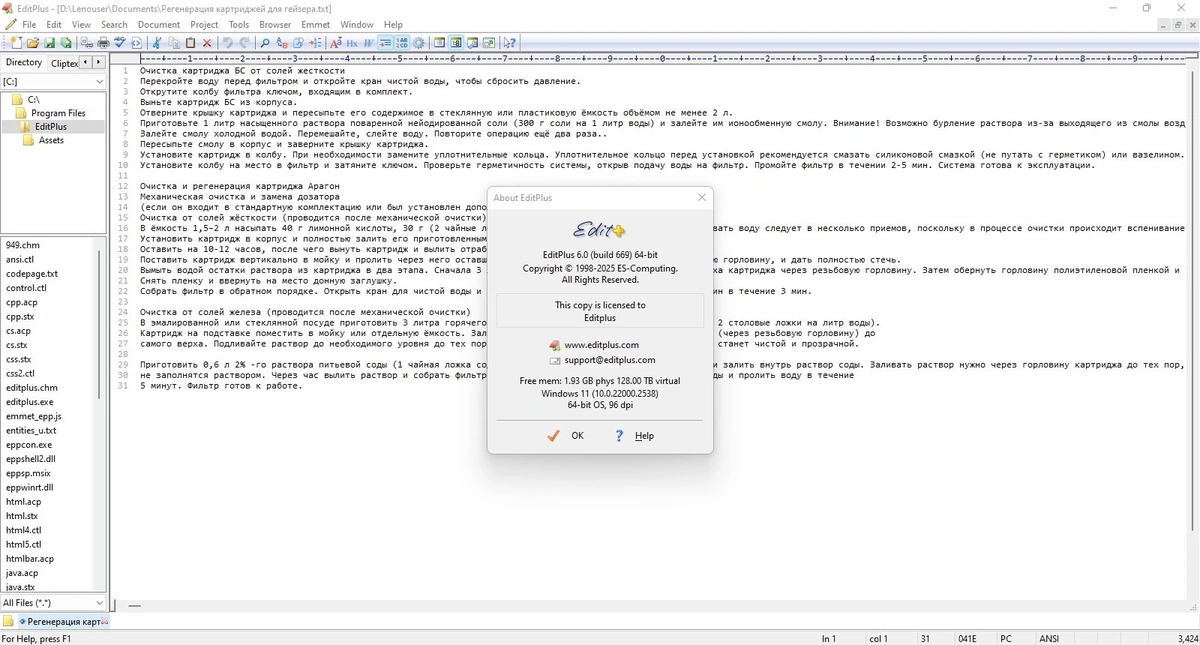The image size is (1200, 645).
Task: Run the spell check toolbar icon
Action: point(119,43)
